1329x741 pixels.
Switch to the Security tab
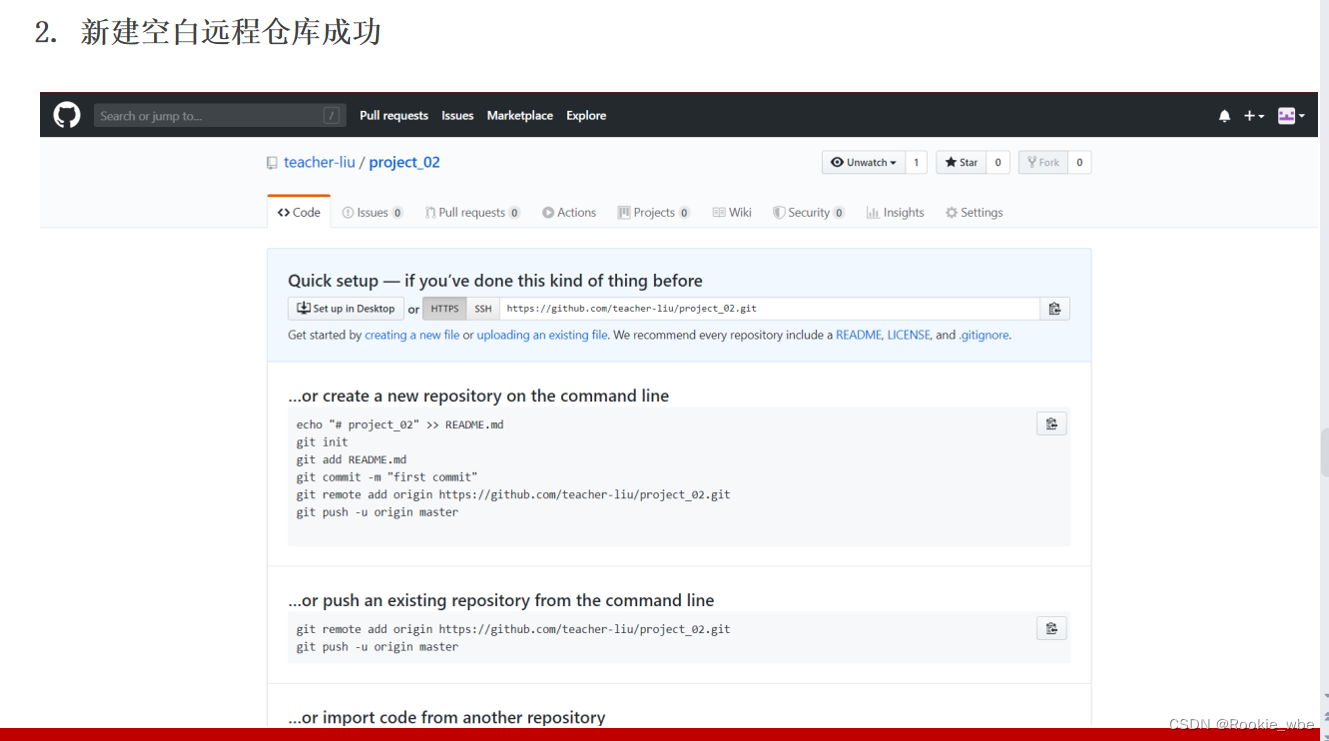tap(809, 212)
